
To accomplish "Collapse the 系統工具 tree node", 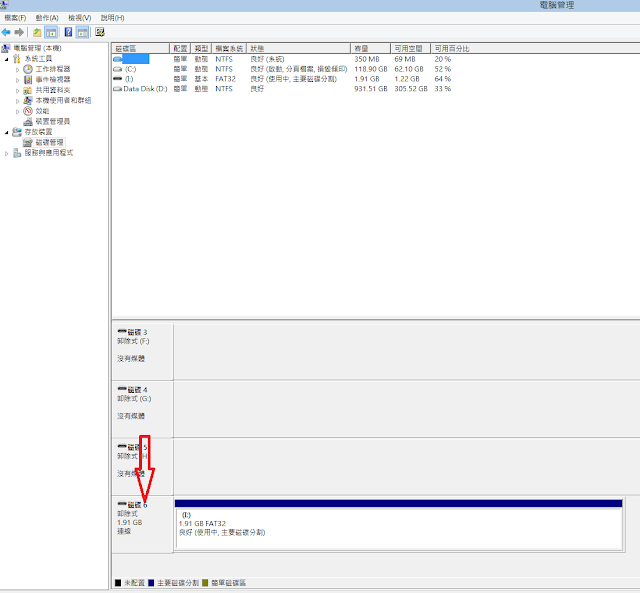I will (7, 60).
